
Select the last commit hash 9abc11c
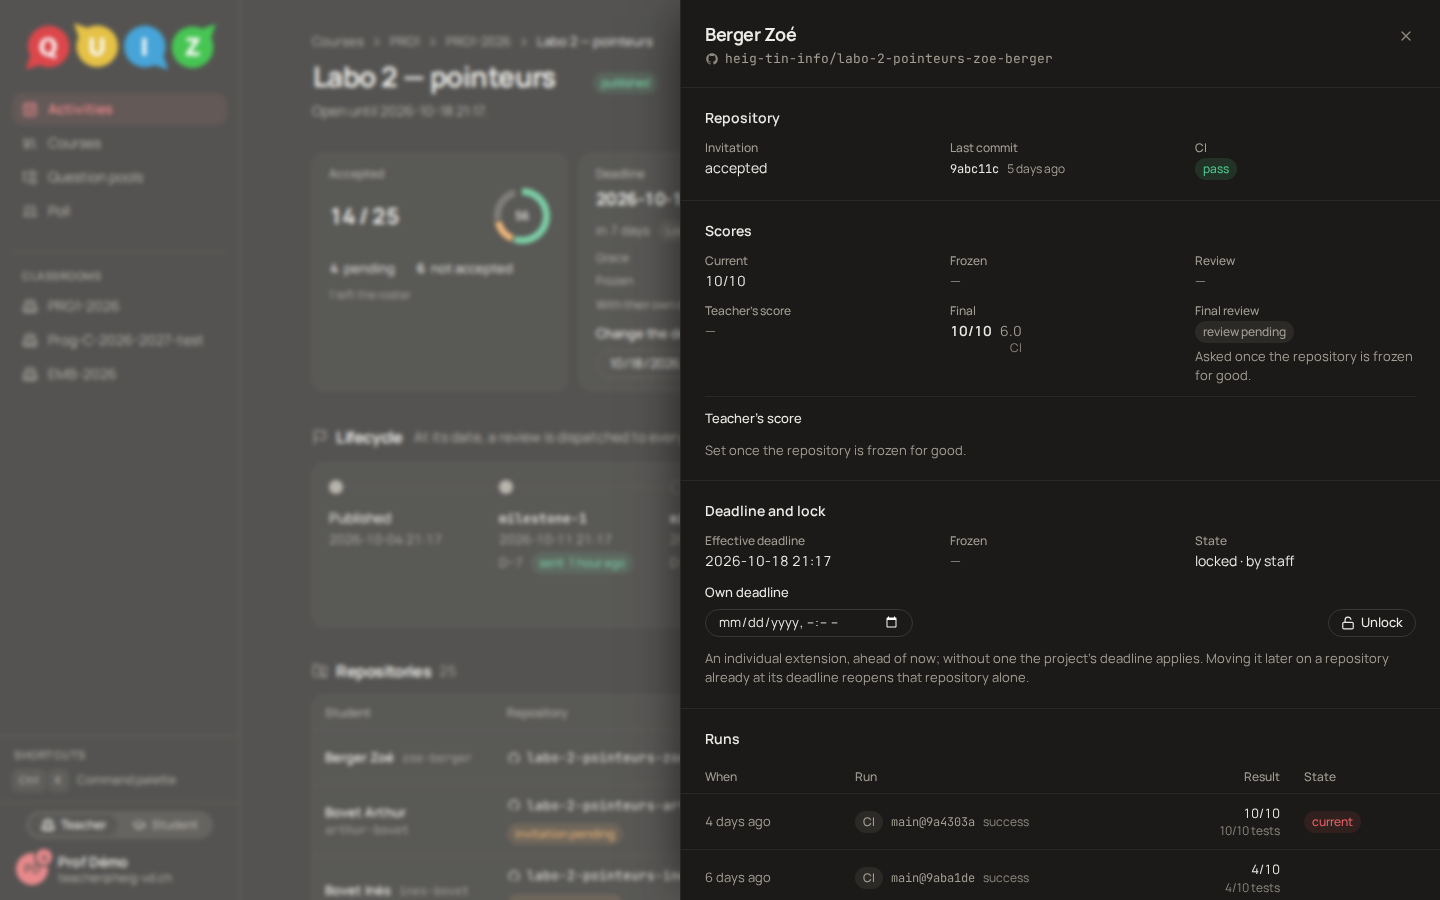coord(974,170)
